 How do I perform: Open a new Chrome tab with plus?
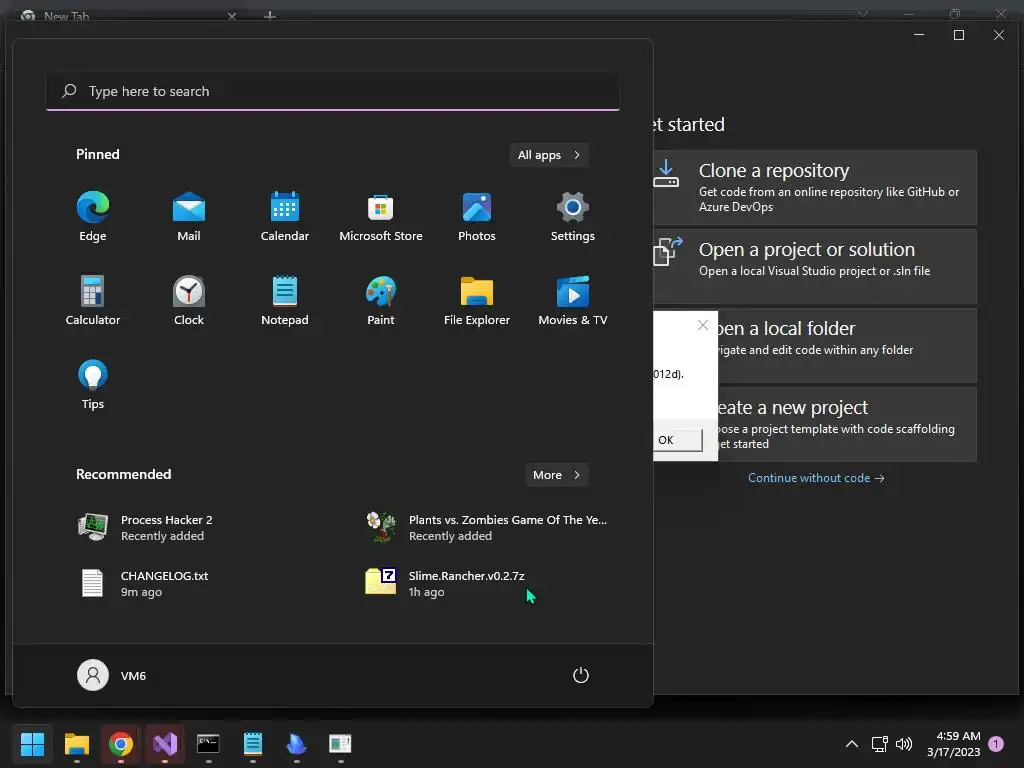(x=270, y=16)
